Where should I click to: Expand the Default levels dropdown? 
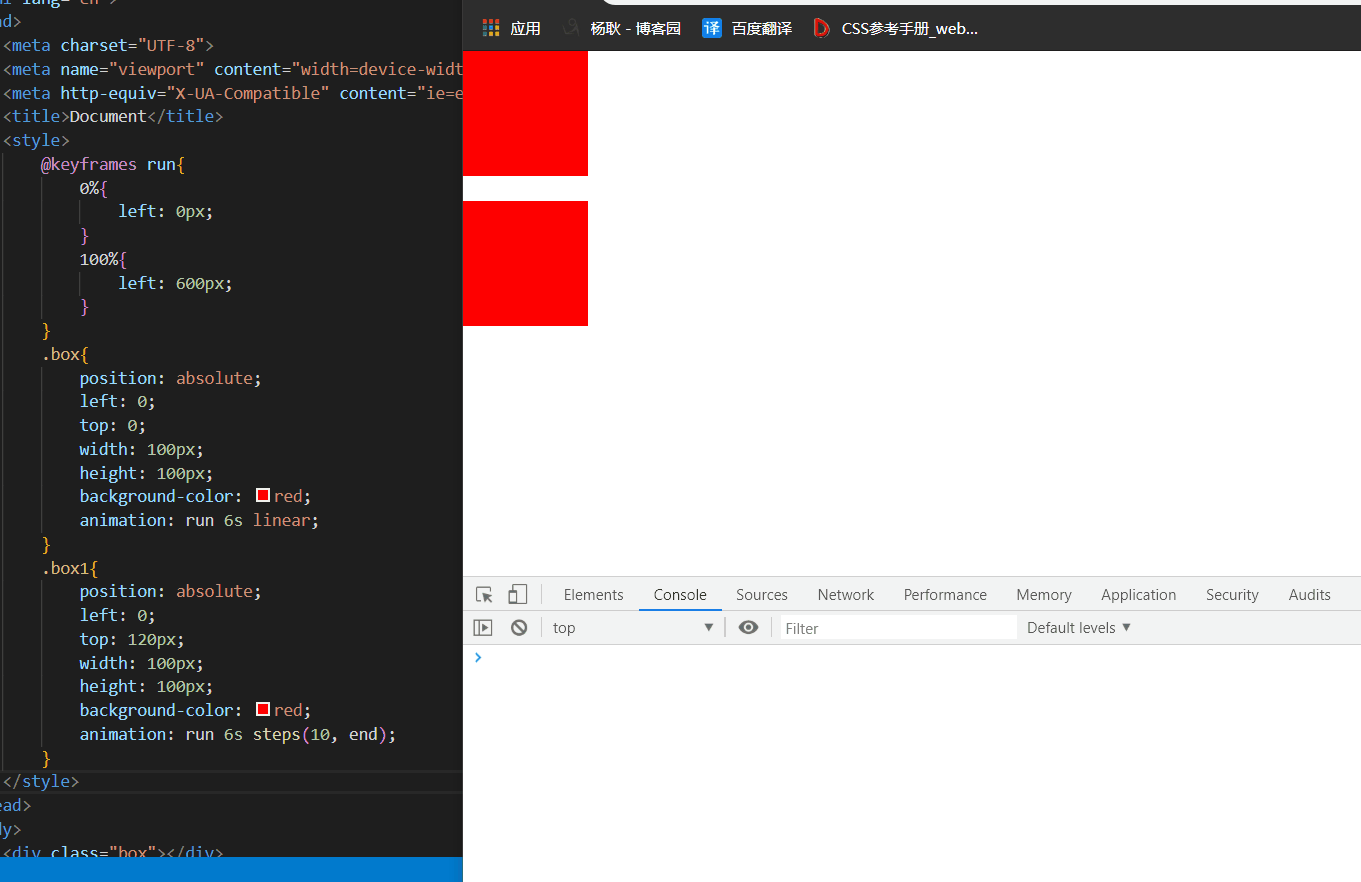click(1079, 628)
